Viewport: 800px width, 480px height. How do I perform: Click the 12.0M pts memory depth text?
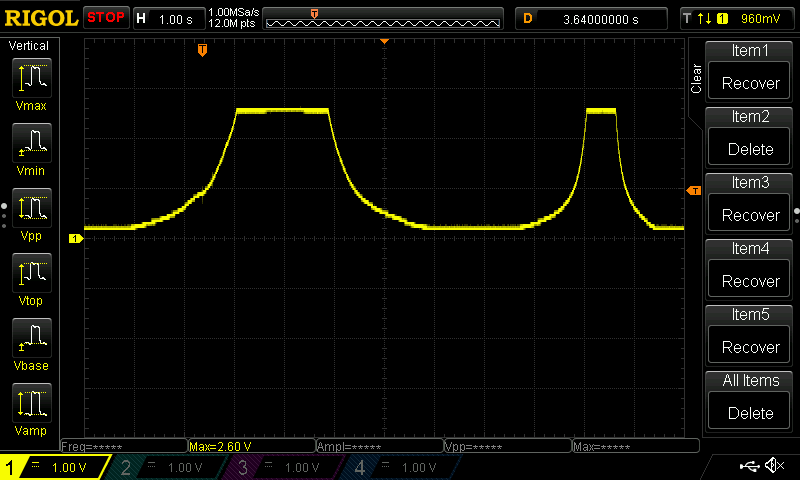[x=232, y=23]
